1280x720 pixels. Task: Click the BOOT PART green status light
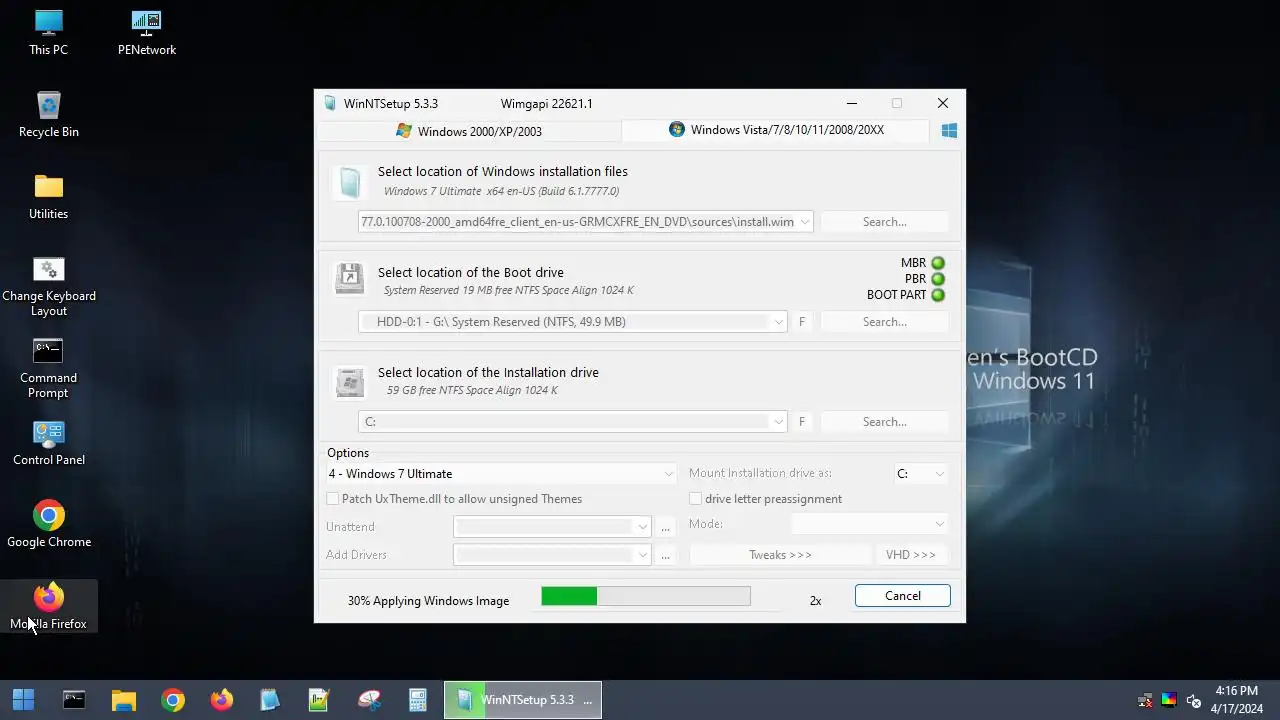[938, 295]
